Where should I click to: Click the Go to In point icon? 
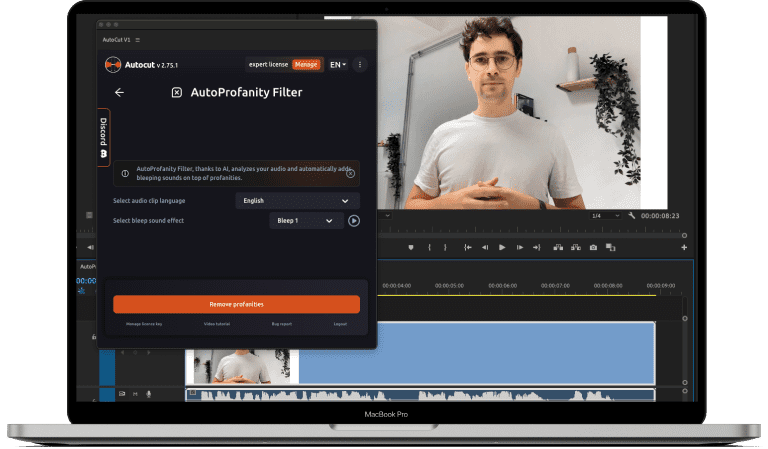[x=467, y=248]
